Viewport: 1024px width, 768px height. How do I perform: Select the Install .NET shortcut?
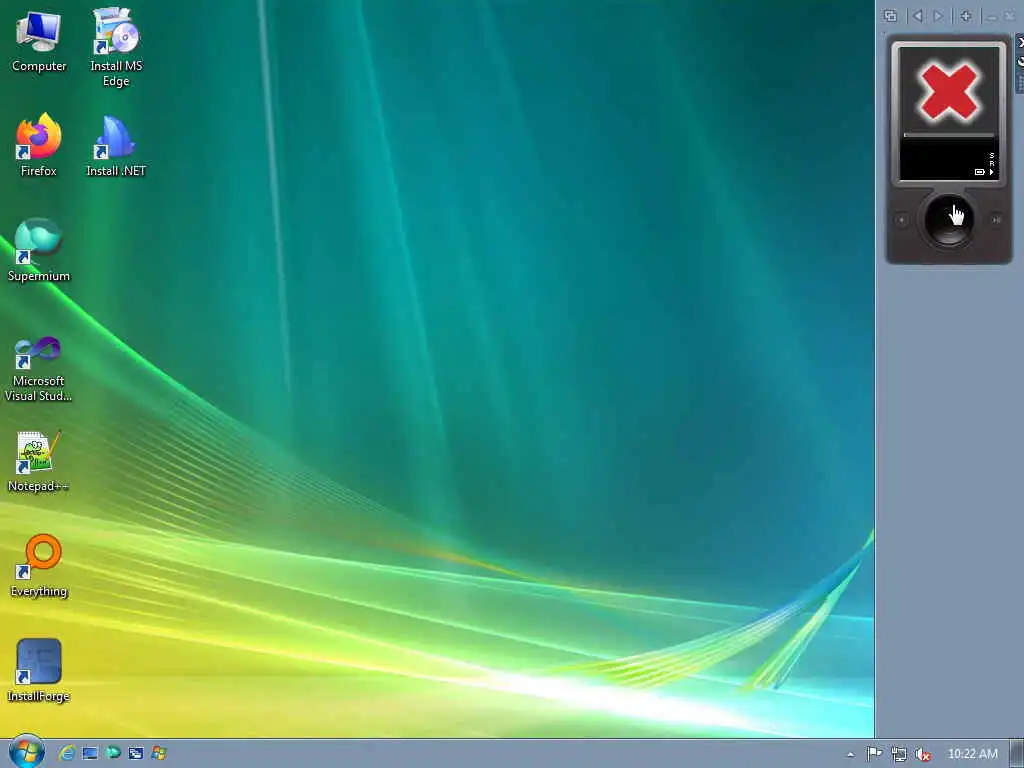[x=116, y=145]
